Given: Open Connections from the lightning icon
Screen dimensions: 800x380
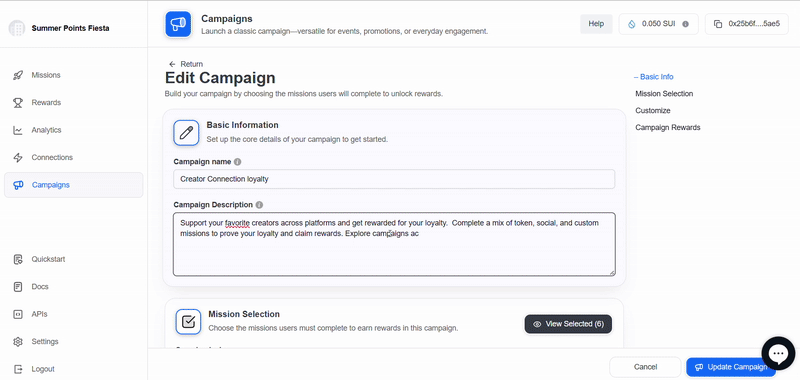Looking at the screenshot, I should click(18, 158).
